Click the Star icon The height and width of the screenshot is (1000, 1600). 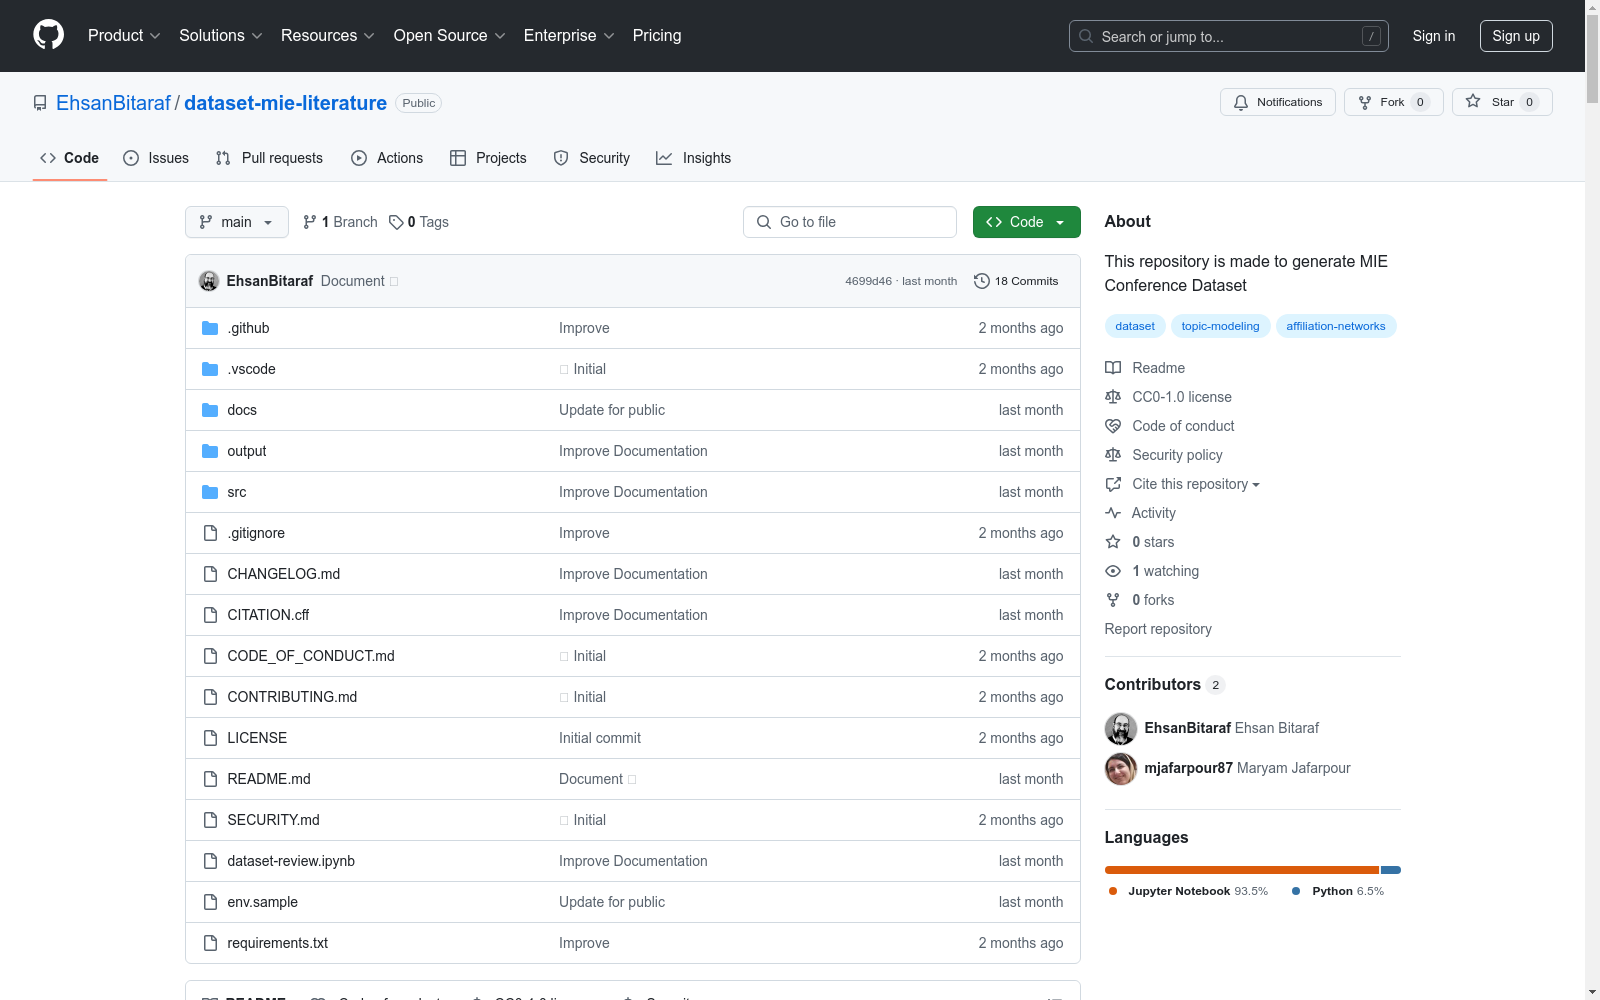[1473, 102]
